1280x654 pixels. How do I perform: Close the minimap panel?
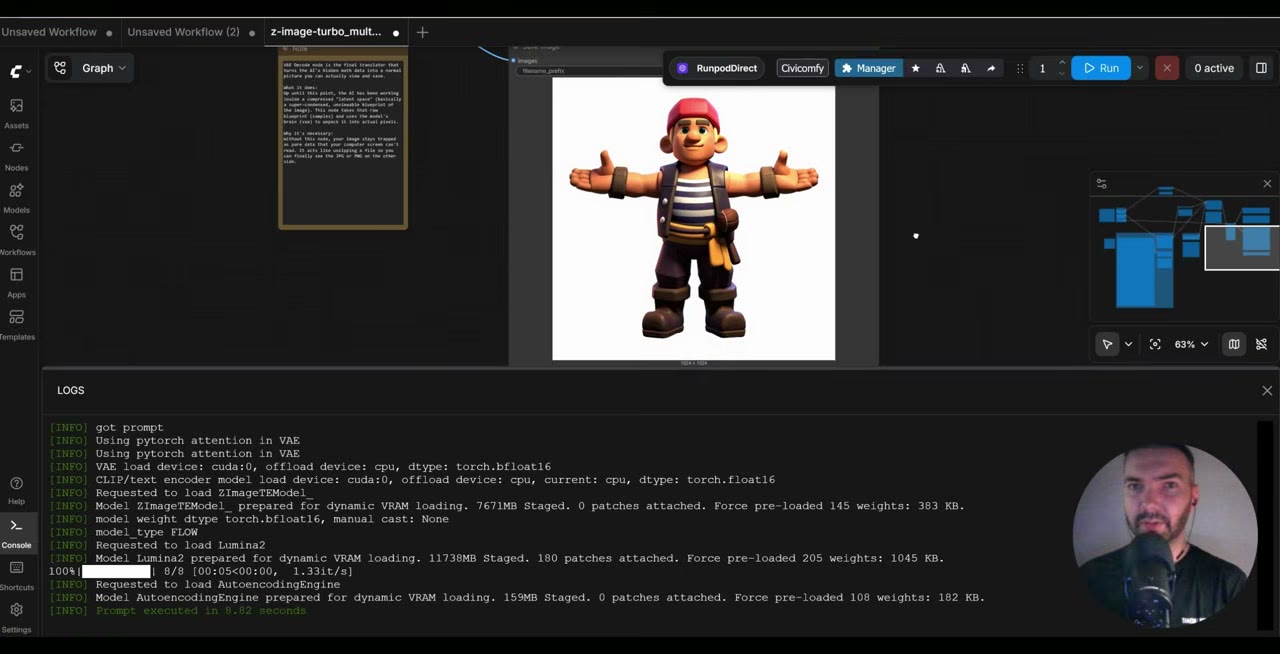1267,184
